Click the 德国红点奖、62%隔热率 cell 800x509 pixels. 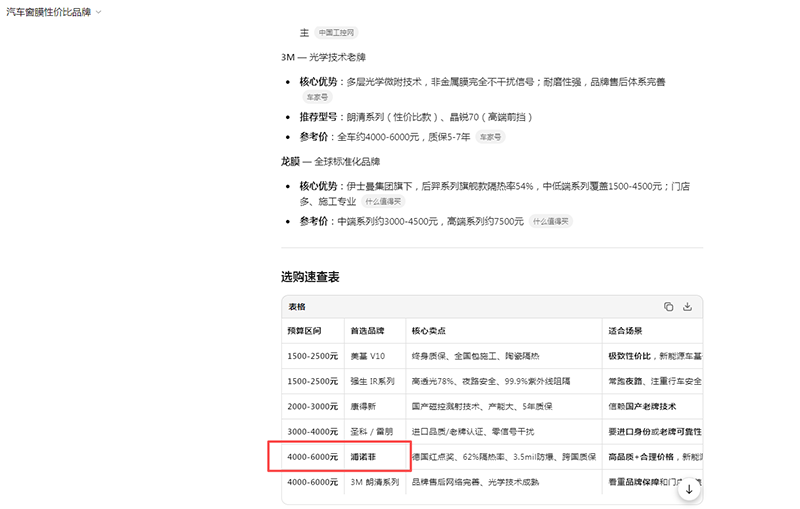[x=504, y=456]
